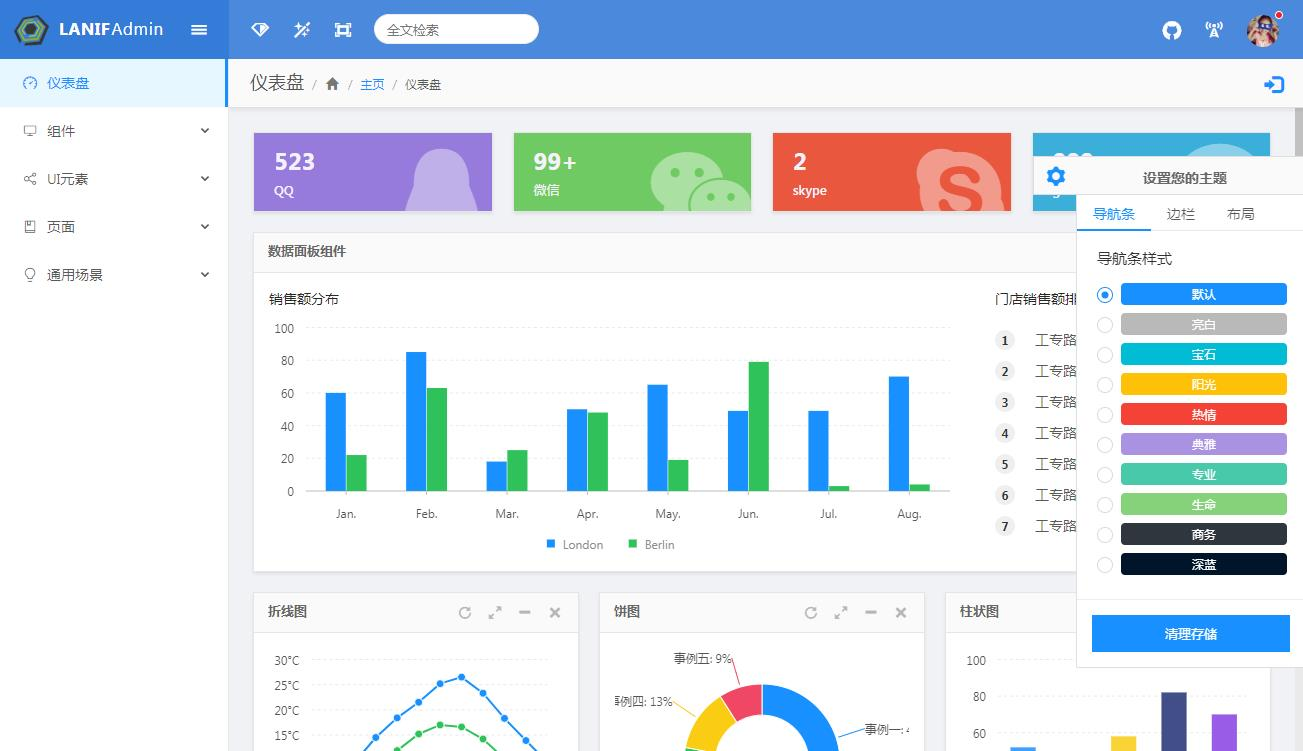Open the GitHub link icon

[x=1172, y=30]
